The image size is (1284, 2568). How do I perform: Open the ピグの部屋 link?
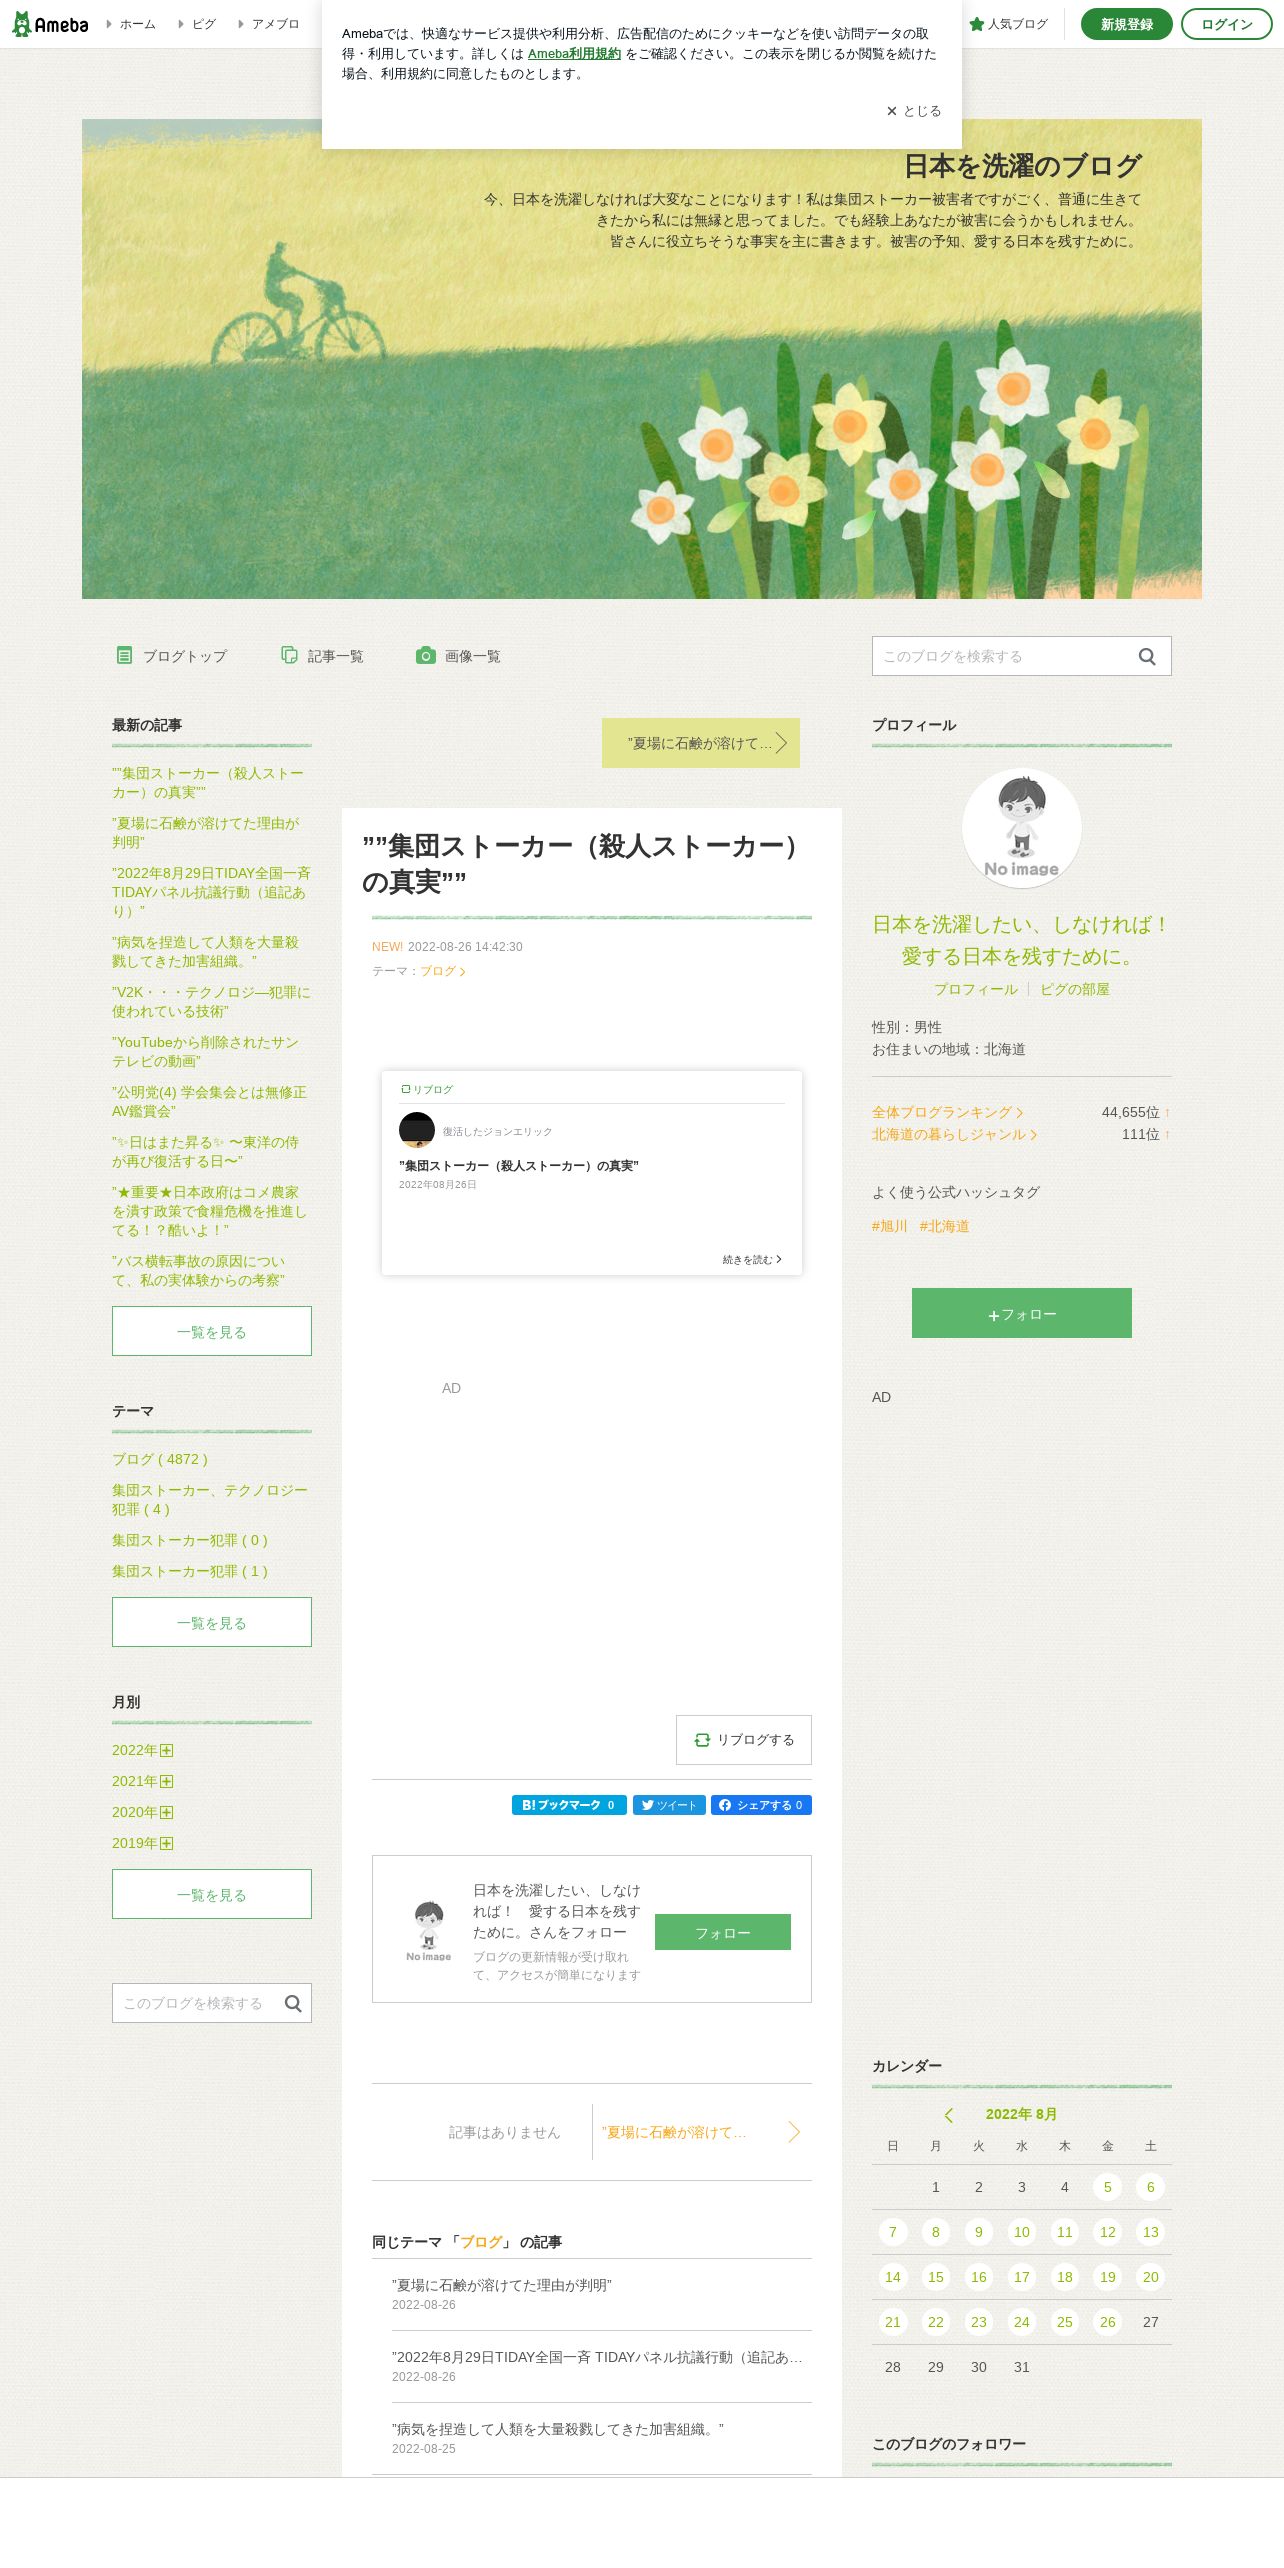click(x=1075, y=989)
